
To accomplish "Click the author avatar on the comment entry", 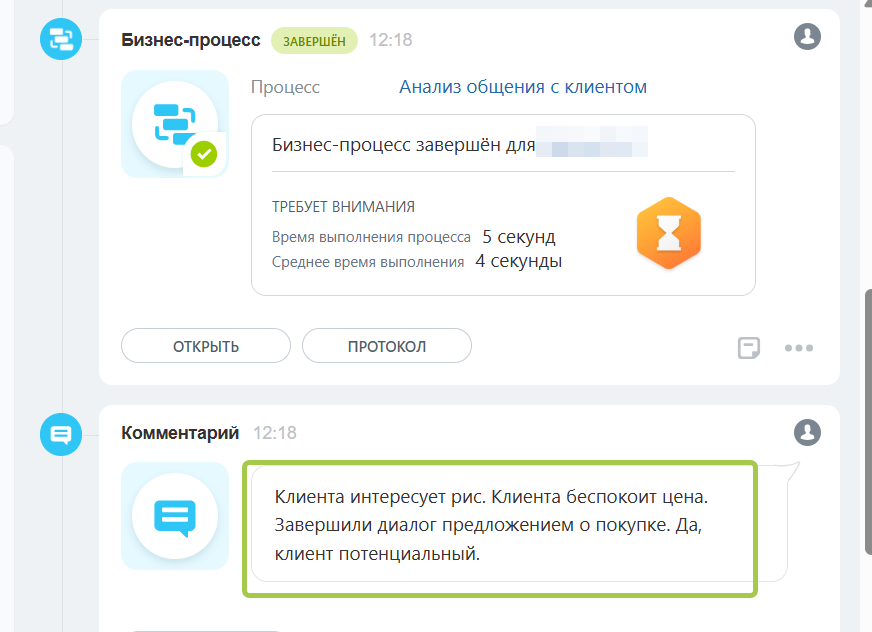I will point(808,433).
